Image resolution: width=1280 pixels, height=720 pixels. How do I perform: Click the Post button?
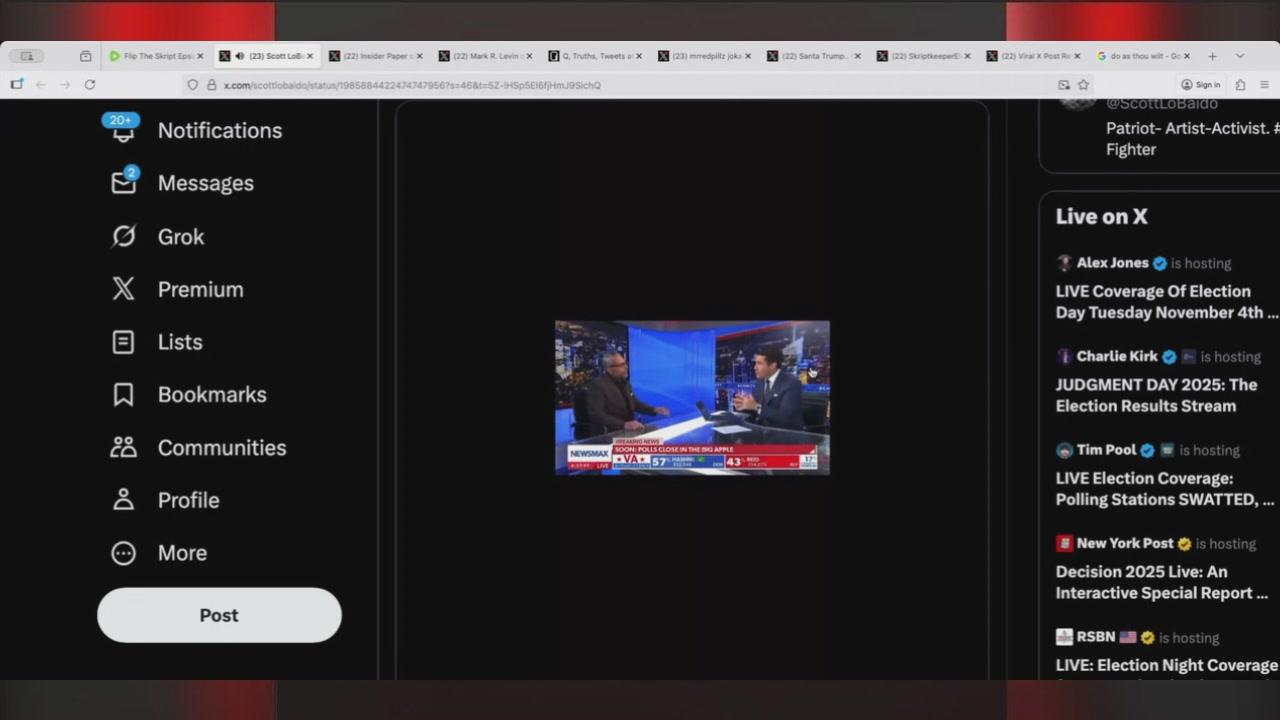pos(218,615)
